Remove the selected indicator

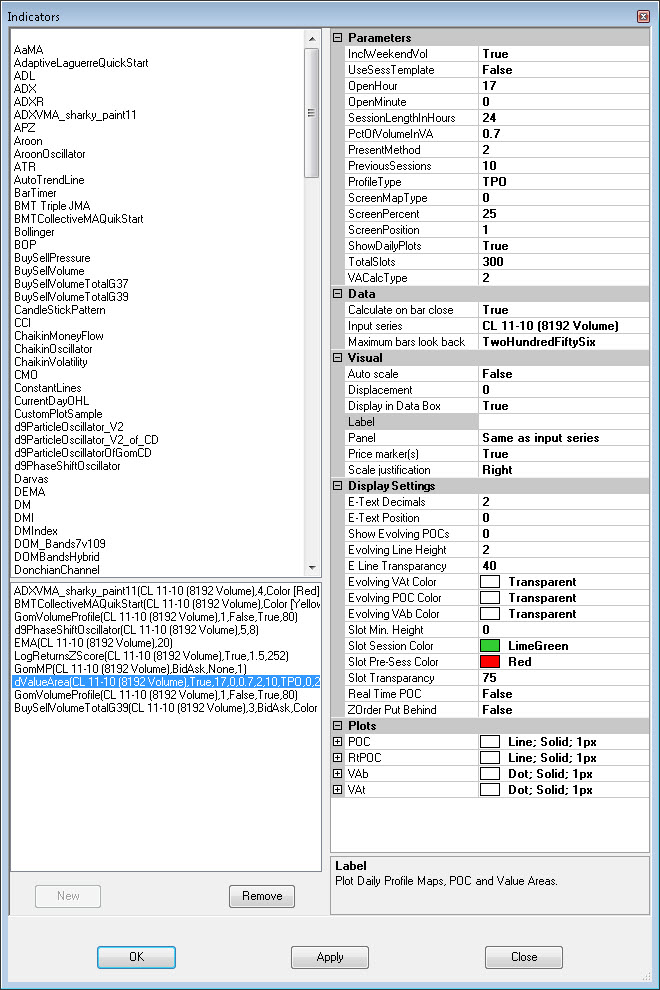[261, 896]
